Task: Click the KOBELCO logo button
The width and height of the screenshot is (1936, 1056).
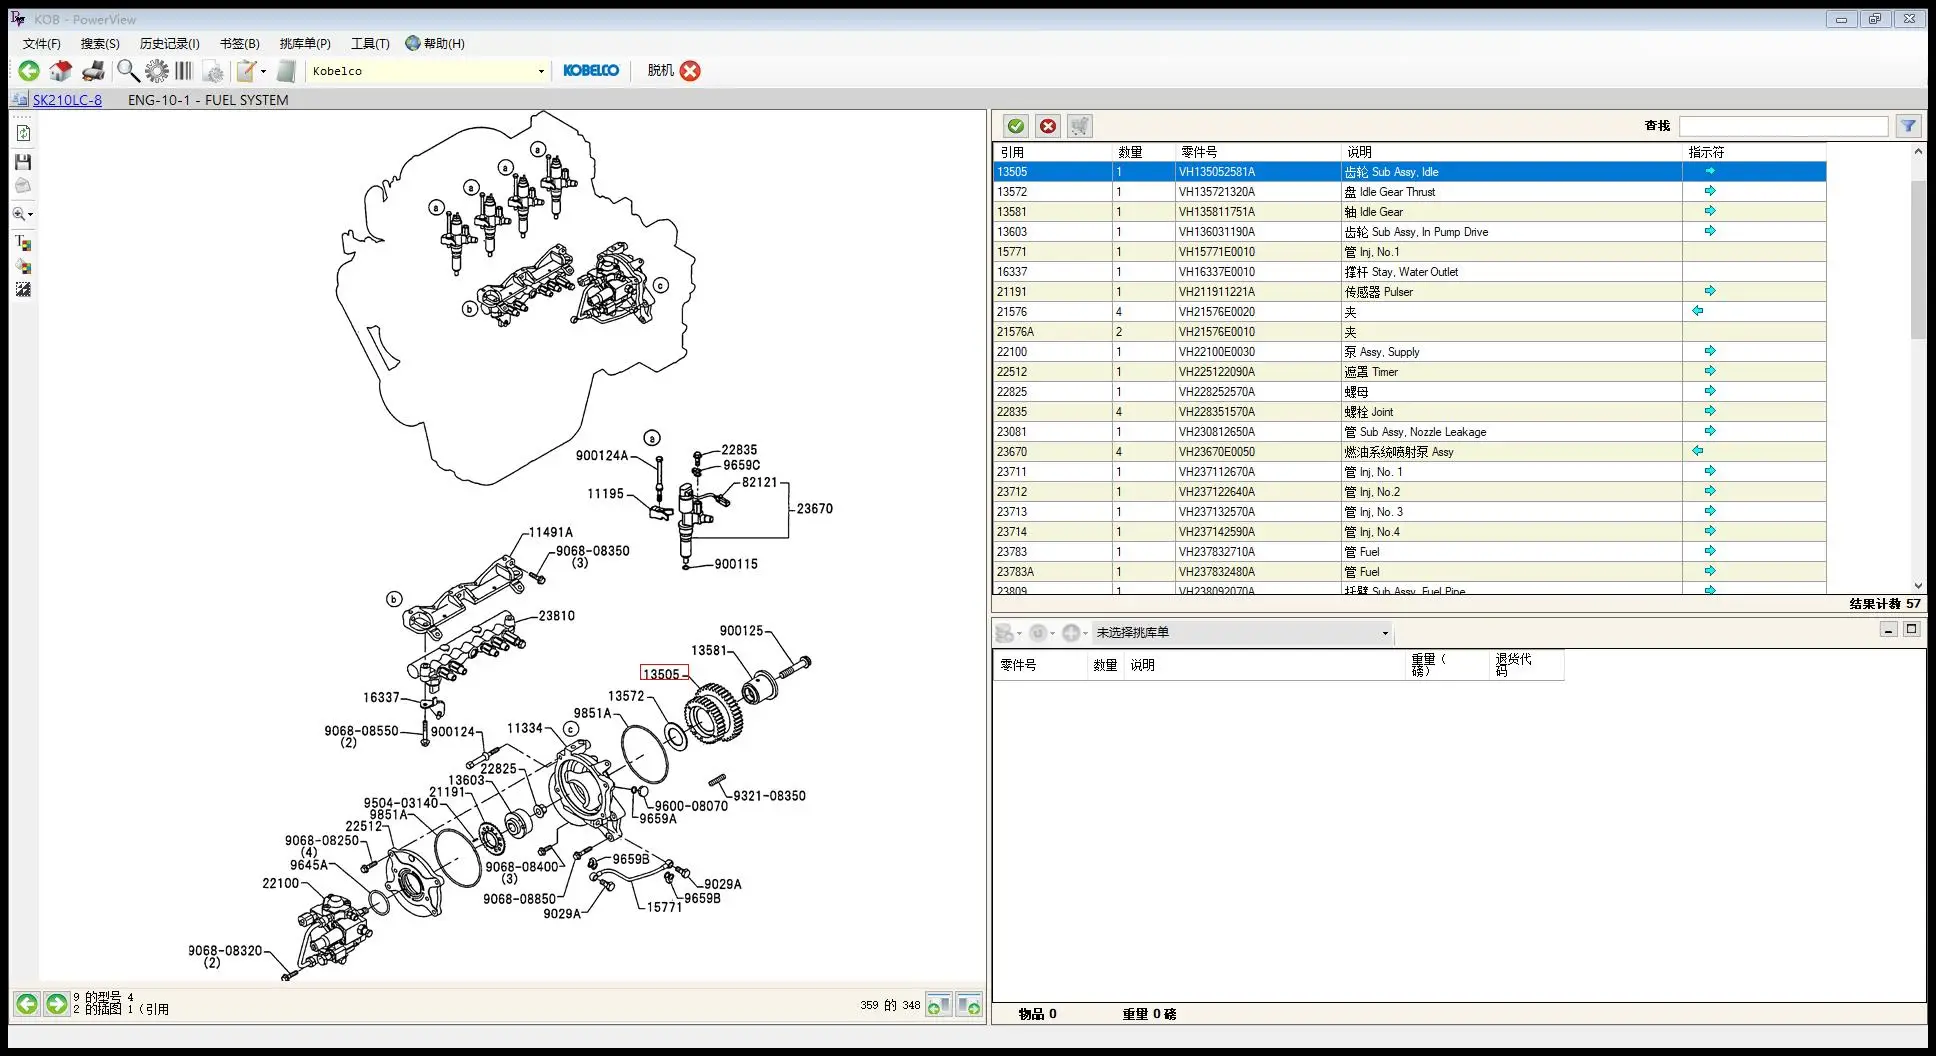Action: coord(591,71)
